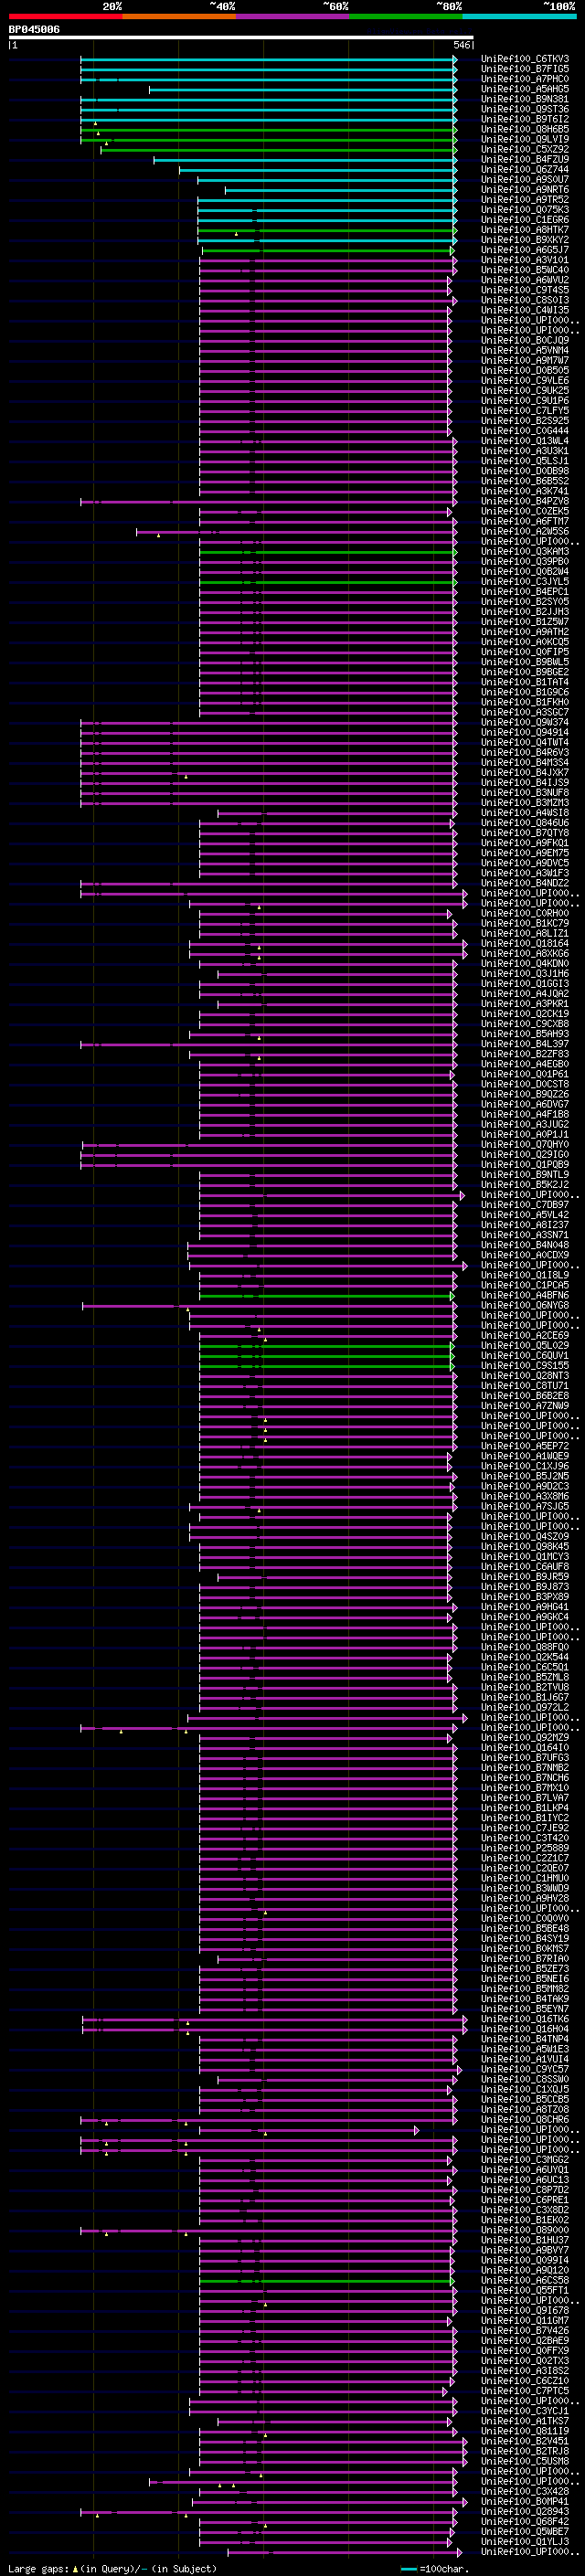Select the UniRef100_Q55FT1 label
Viewport: 585px width, 2576px height.
point(525,2290)
